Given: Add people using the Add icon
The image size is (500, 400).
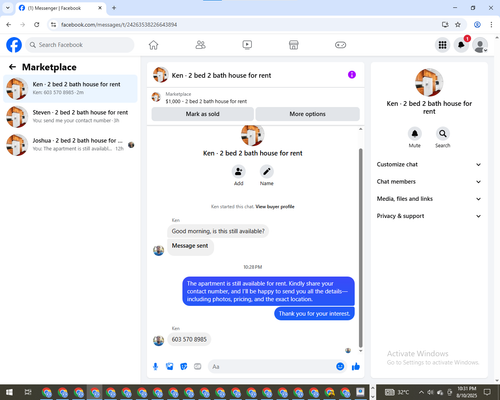Looking at the screenshot, I should (239, 172).
